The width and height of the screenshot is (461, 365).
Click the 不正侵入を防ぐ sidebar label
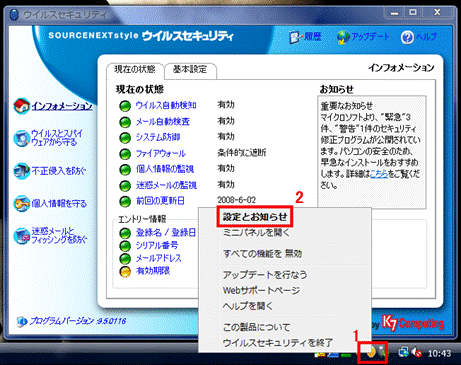point(59,171)
